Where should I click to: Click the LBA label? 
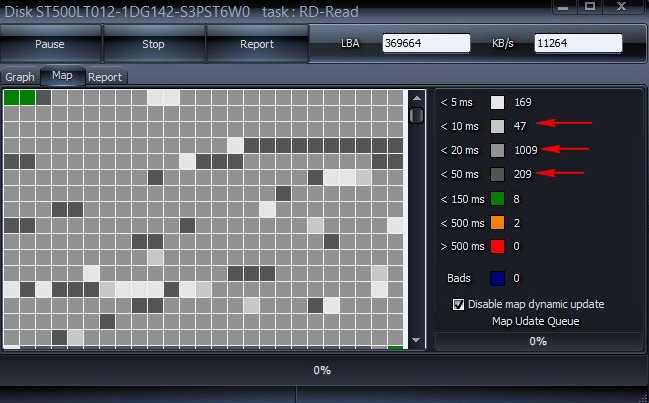pos(350,43)
